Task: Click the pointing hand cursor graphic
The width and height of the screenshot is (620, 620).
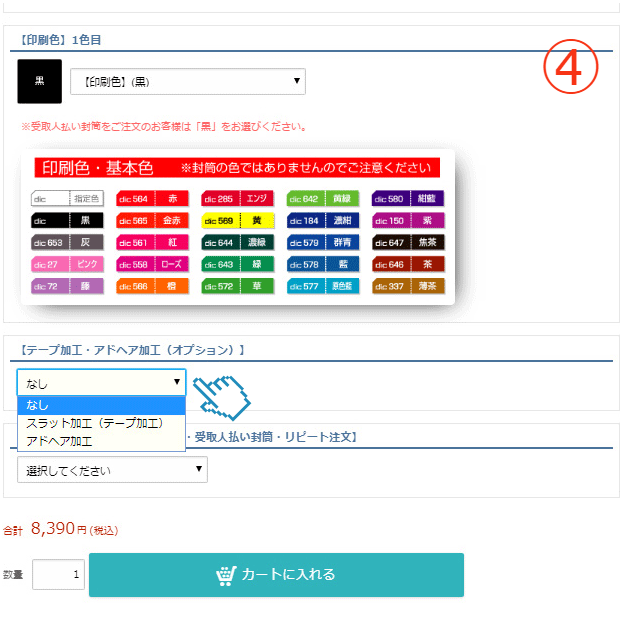Action: (x=222, y=398)
